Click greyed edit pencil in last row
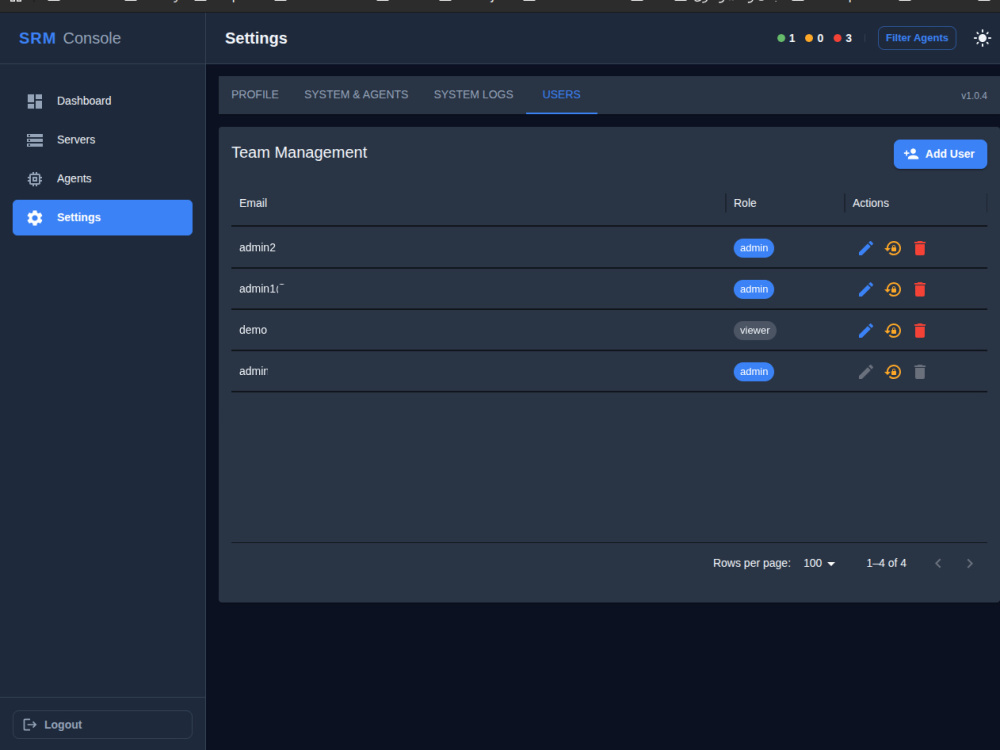The width and height of the screenshot is (1000, 750). pos(865,372)
